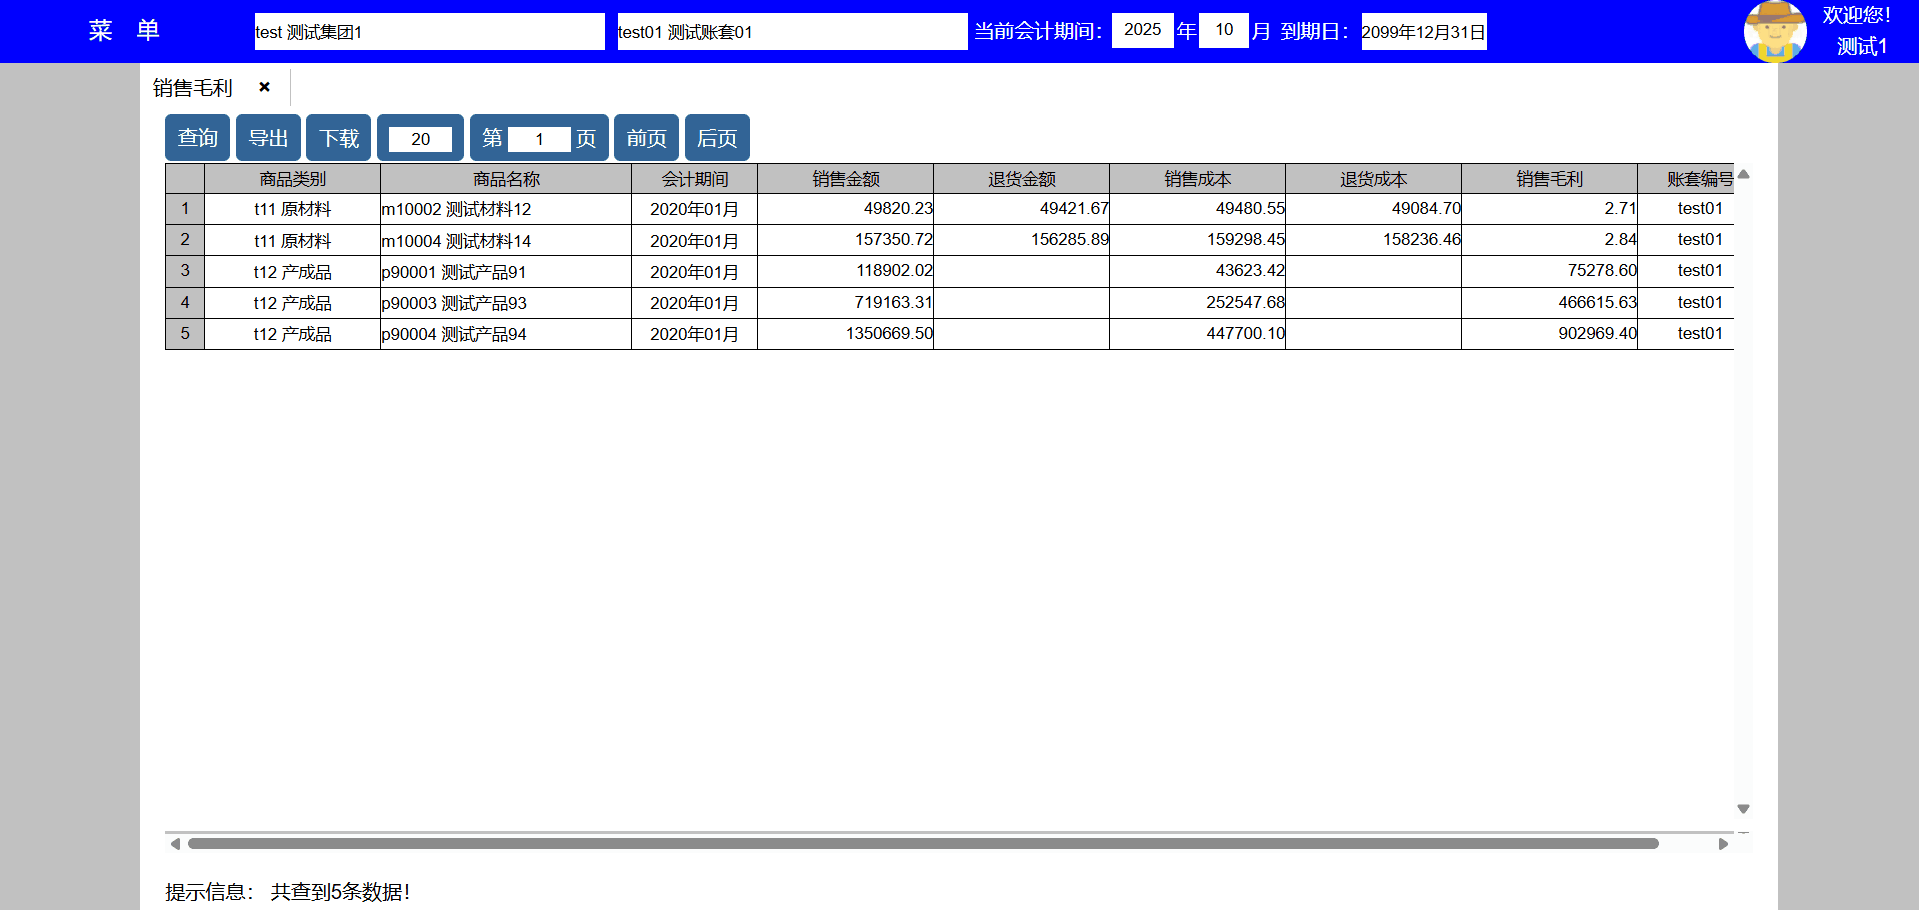Click the horizontal scroll left arrow
Viewport: 1919px width, 910px height.
coord(175,844)
